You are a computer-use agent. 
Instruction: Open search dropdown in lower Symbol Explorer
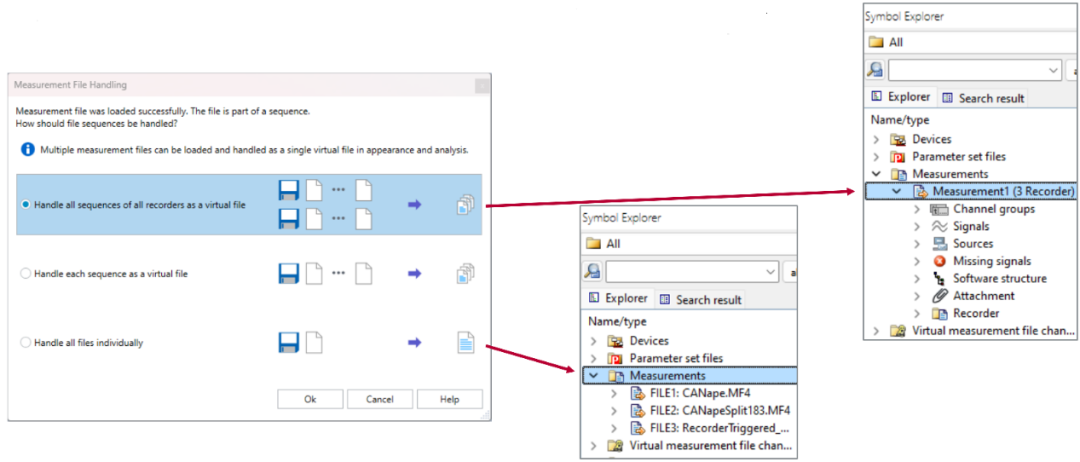click(x=771, y=272)
